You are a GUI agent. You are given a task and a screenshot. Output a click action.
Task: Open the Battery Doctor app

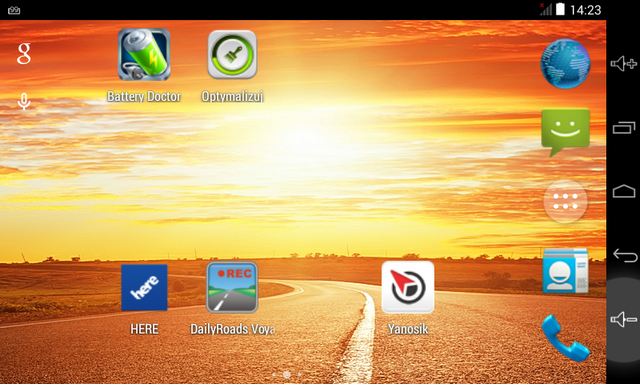pyautogui.click(x=144, y=55)
